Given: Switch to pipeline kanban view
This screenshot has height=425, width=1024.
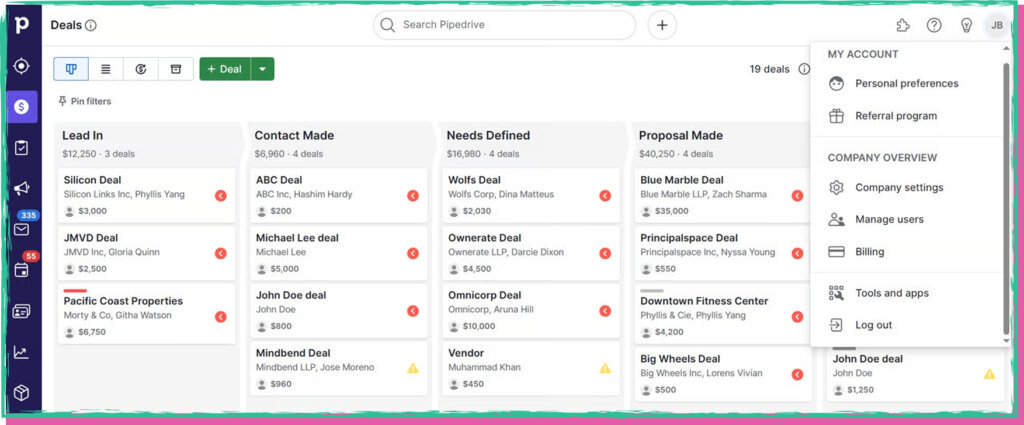Looking at the screenshot, I should click(x=71, y=69).
